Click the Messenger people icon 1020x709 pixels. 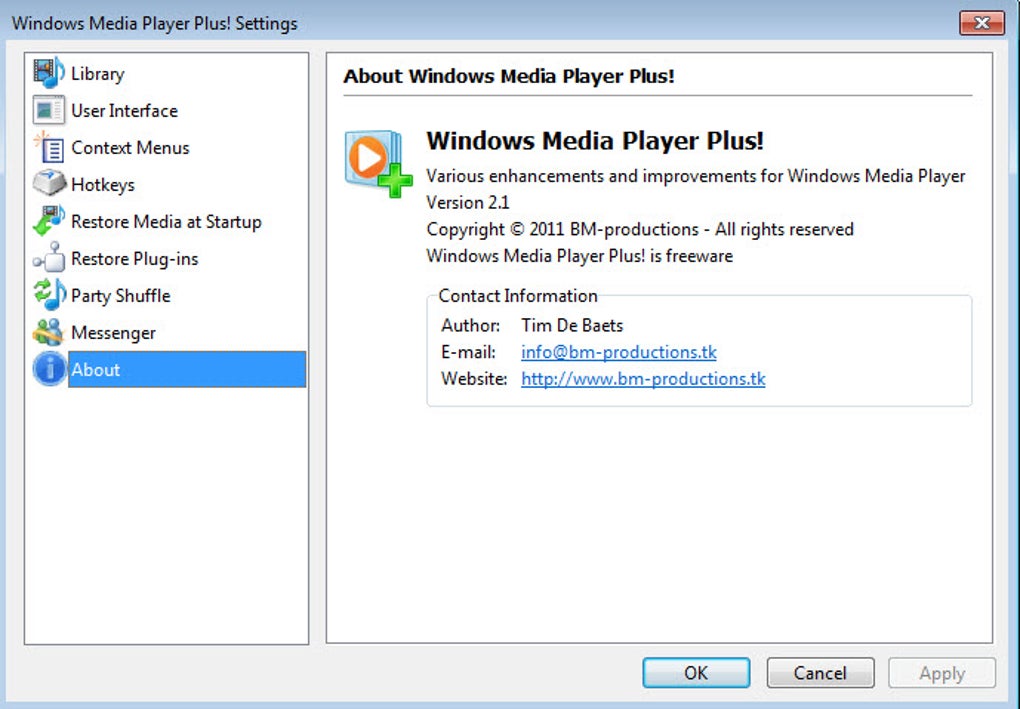point(49,332)
